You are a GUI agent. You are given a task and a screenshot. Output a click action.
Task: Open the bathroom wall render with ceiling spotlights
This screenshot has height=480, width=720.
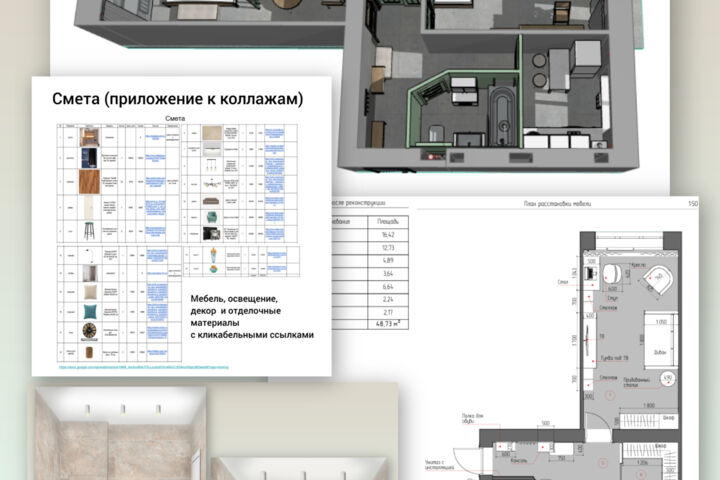pos(118,432)
